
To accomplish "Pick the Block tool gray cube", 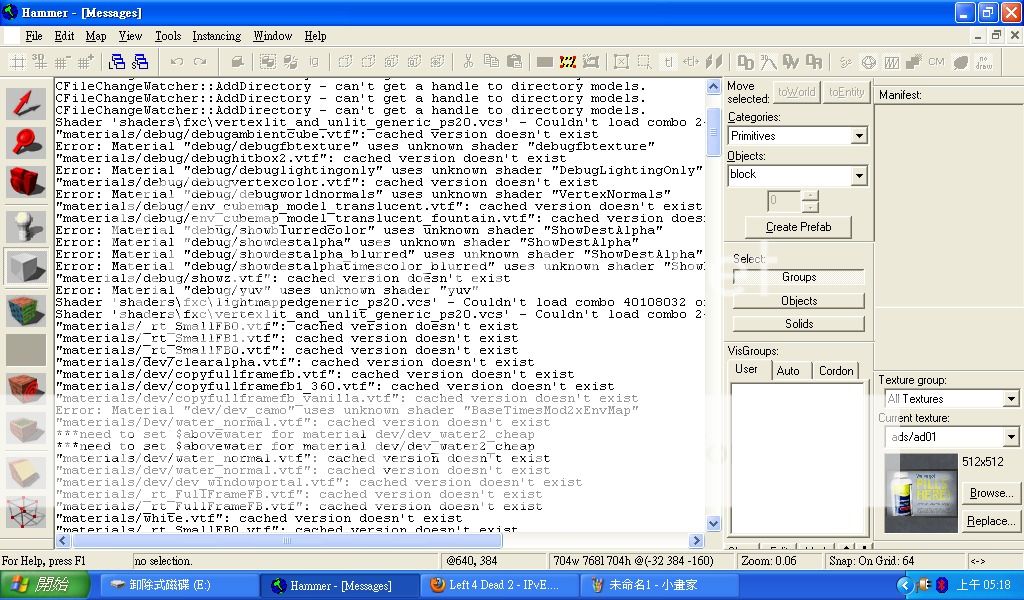I will point(26,267).
